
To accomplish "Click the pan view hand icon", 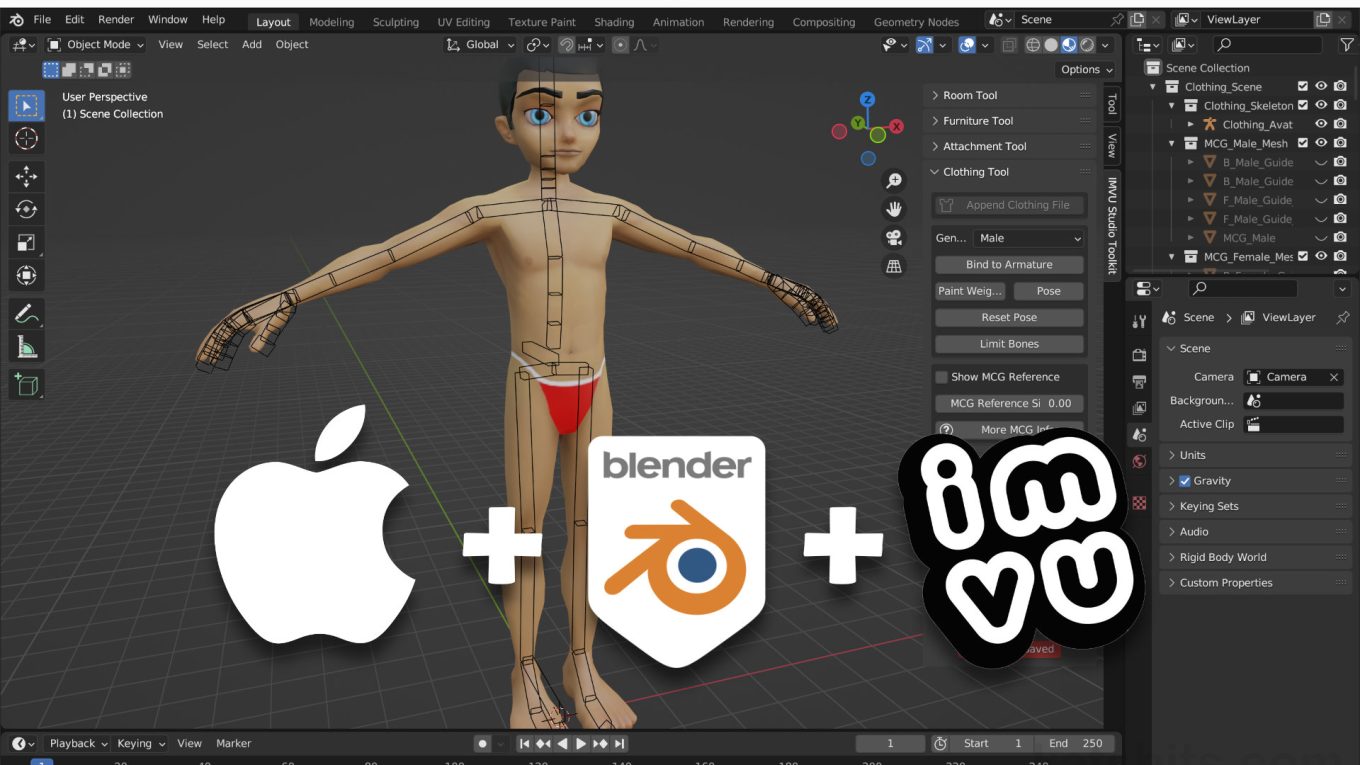I will [894, 209].
